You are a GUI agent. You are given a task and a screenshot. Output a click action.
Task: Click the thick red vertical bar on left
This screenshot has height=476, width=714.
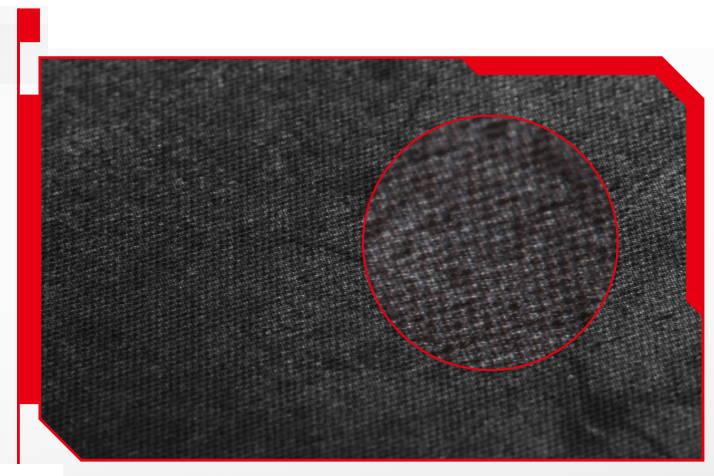(x=28, y=250)
